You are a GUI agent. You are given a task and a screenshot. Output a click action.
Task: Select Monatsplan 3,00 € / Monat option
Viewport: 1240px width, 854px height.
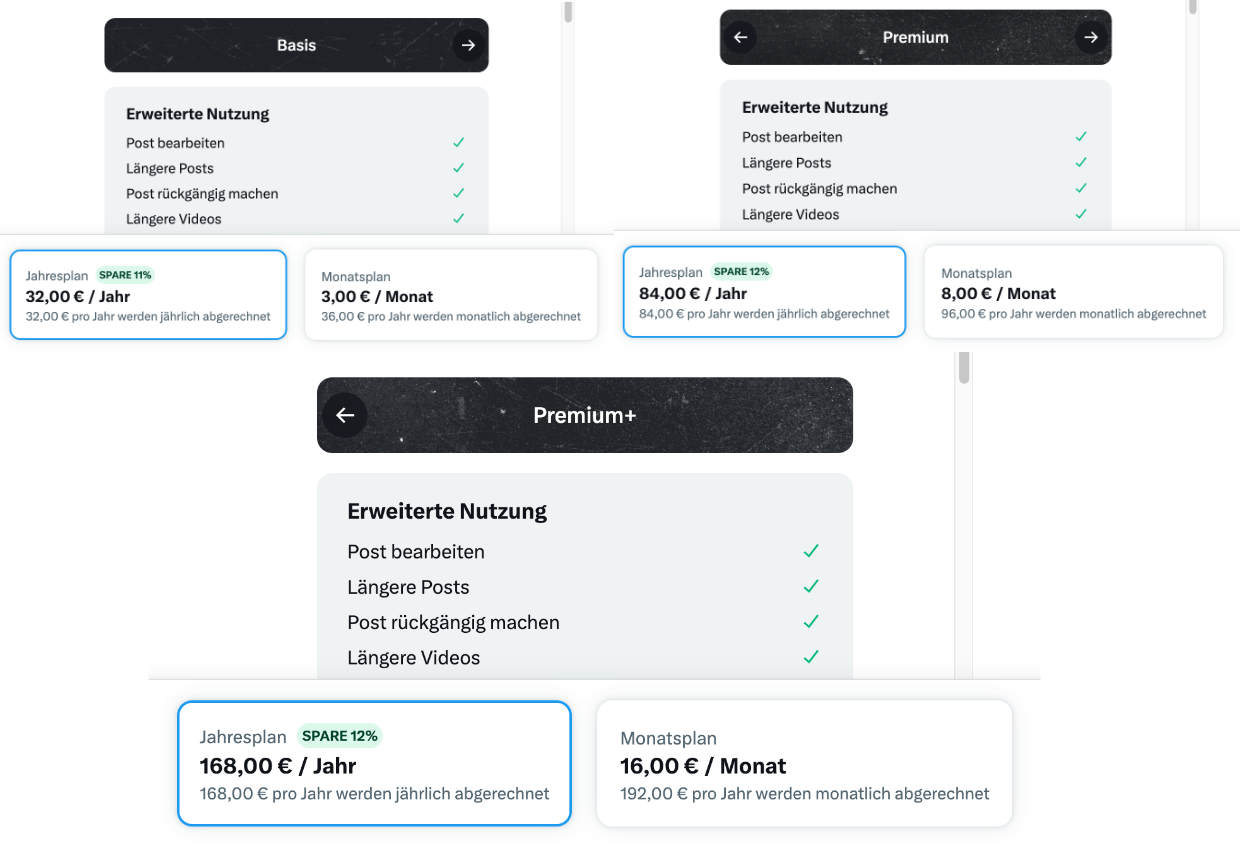451,295
